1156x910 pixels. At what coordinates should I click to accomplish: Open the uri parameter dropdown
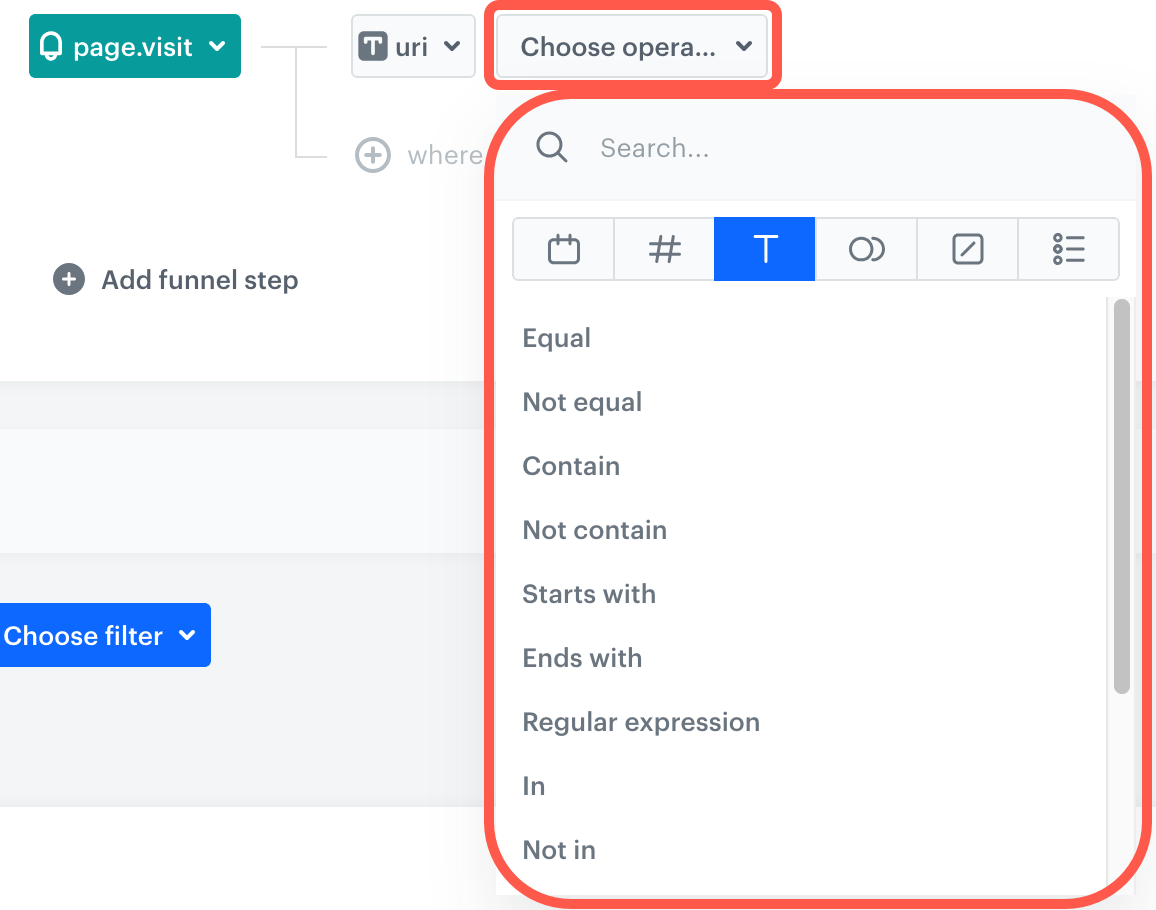pos(413,46)
